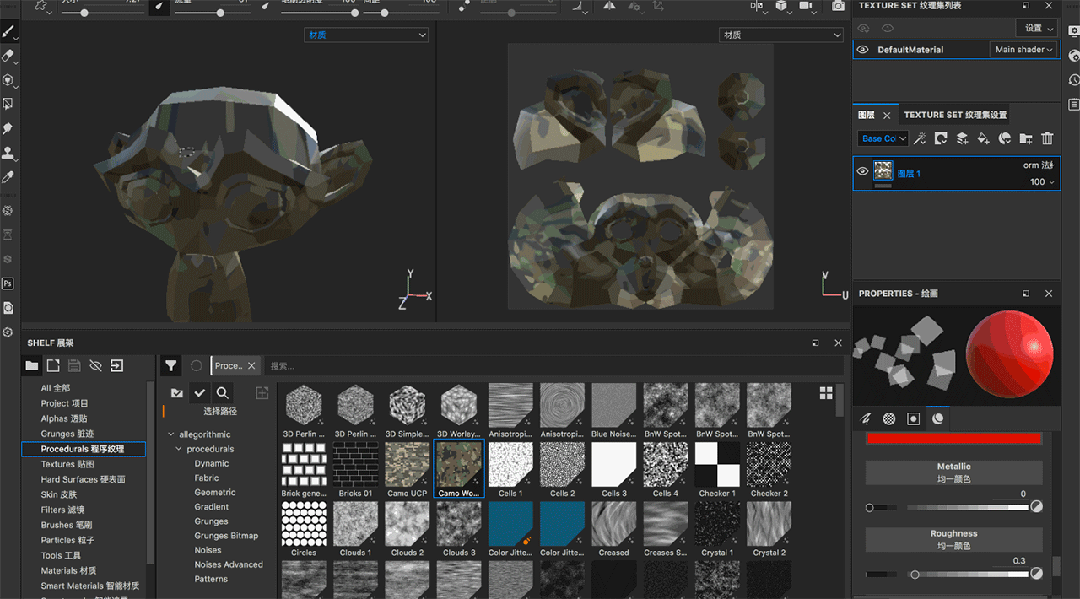The image size is (1080, 599).
Task: Select the Smudge tool
Action: point(8,128)
